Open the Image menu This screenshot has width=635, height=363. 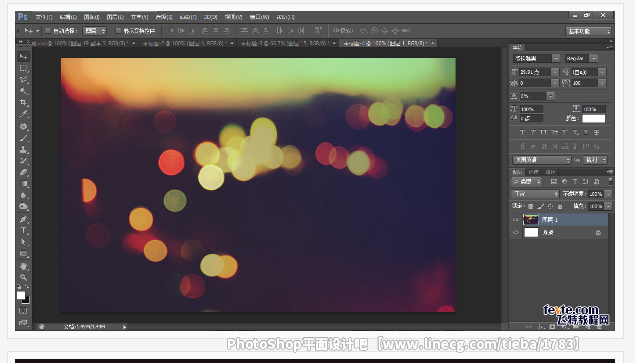click(x=92, y=17)
